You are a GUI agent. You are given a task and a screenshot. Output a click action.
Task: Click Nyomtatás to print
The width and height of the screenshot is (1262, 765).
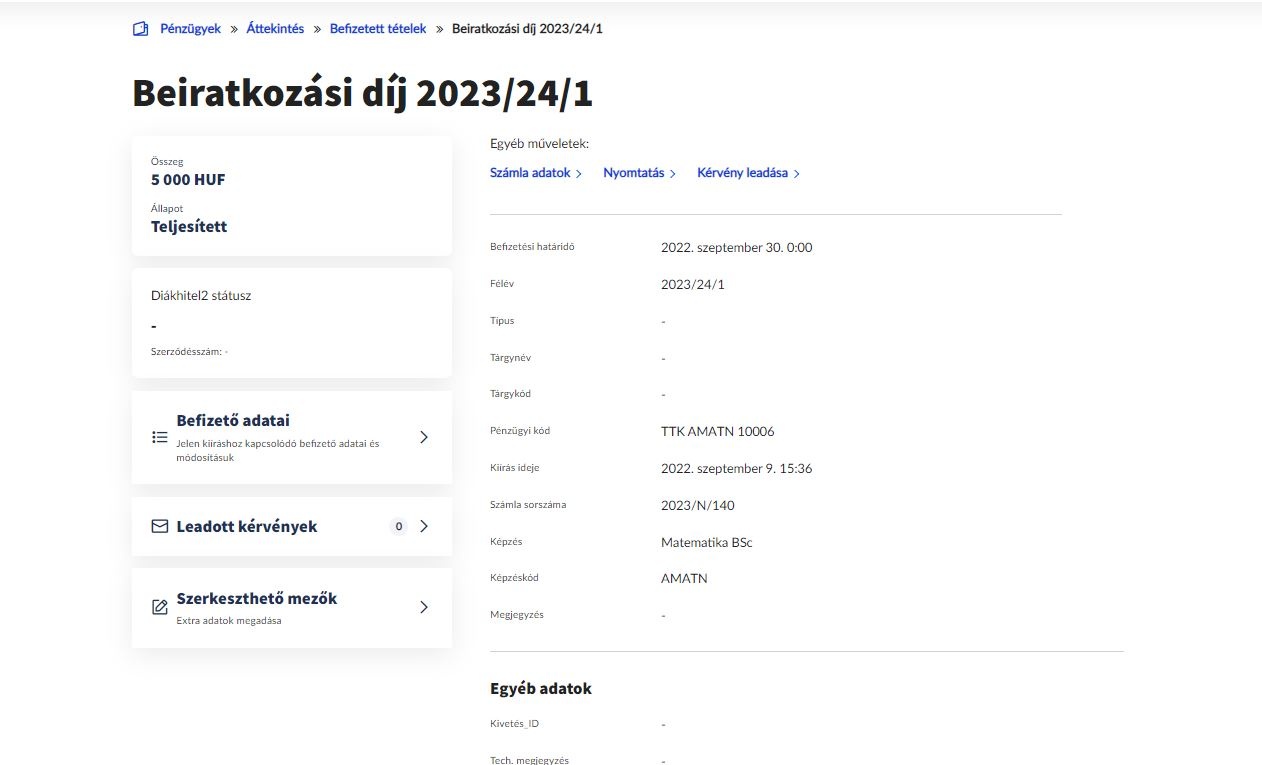640,173
